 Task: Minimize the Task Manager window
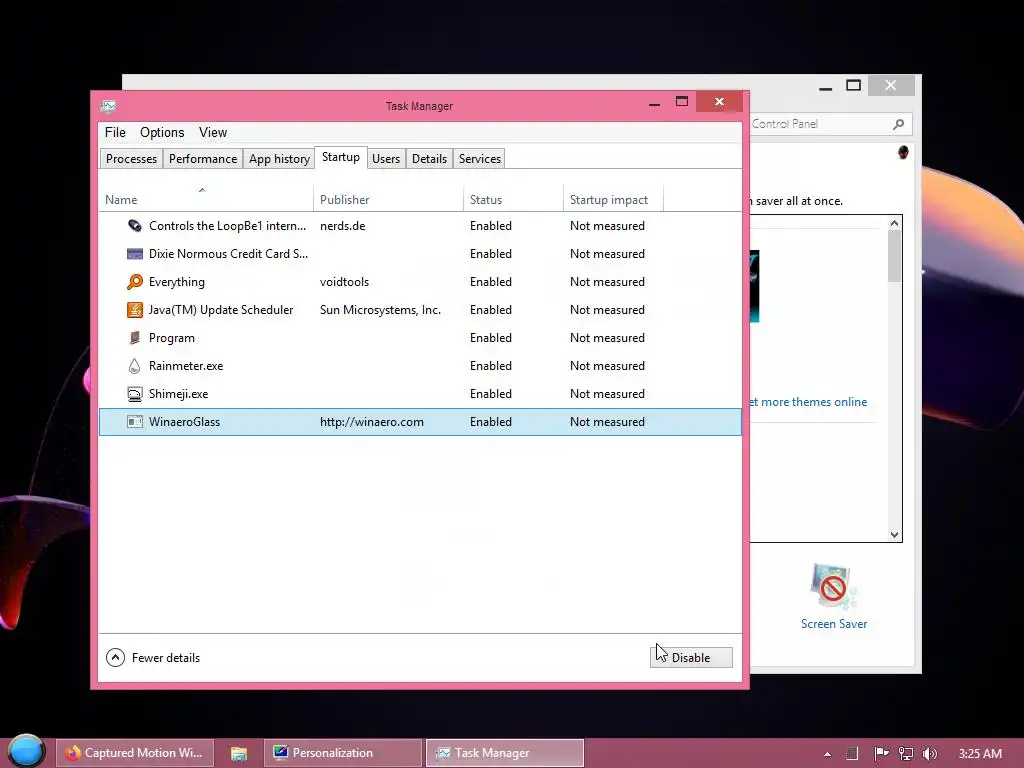(x=654, y=103)
